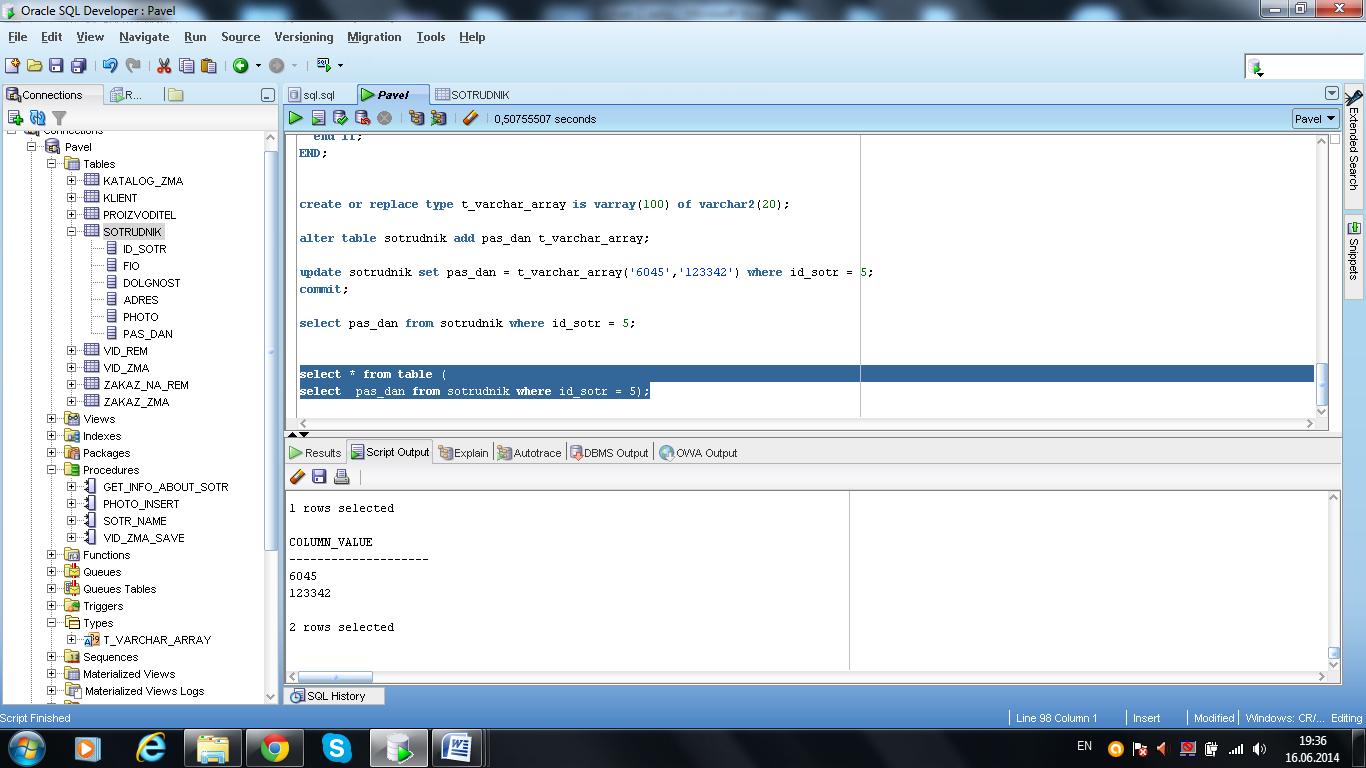The width and height of the screenshot is (1366, 768).
Task: Click the Commit database icon
Action: point(340,118)
